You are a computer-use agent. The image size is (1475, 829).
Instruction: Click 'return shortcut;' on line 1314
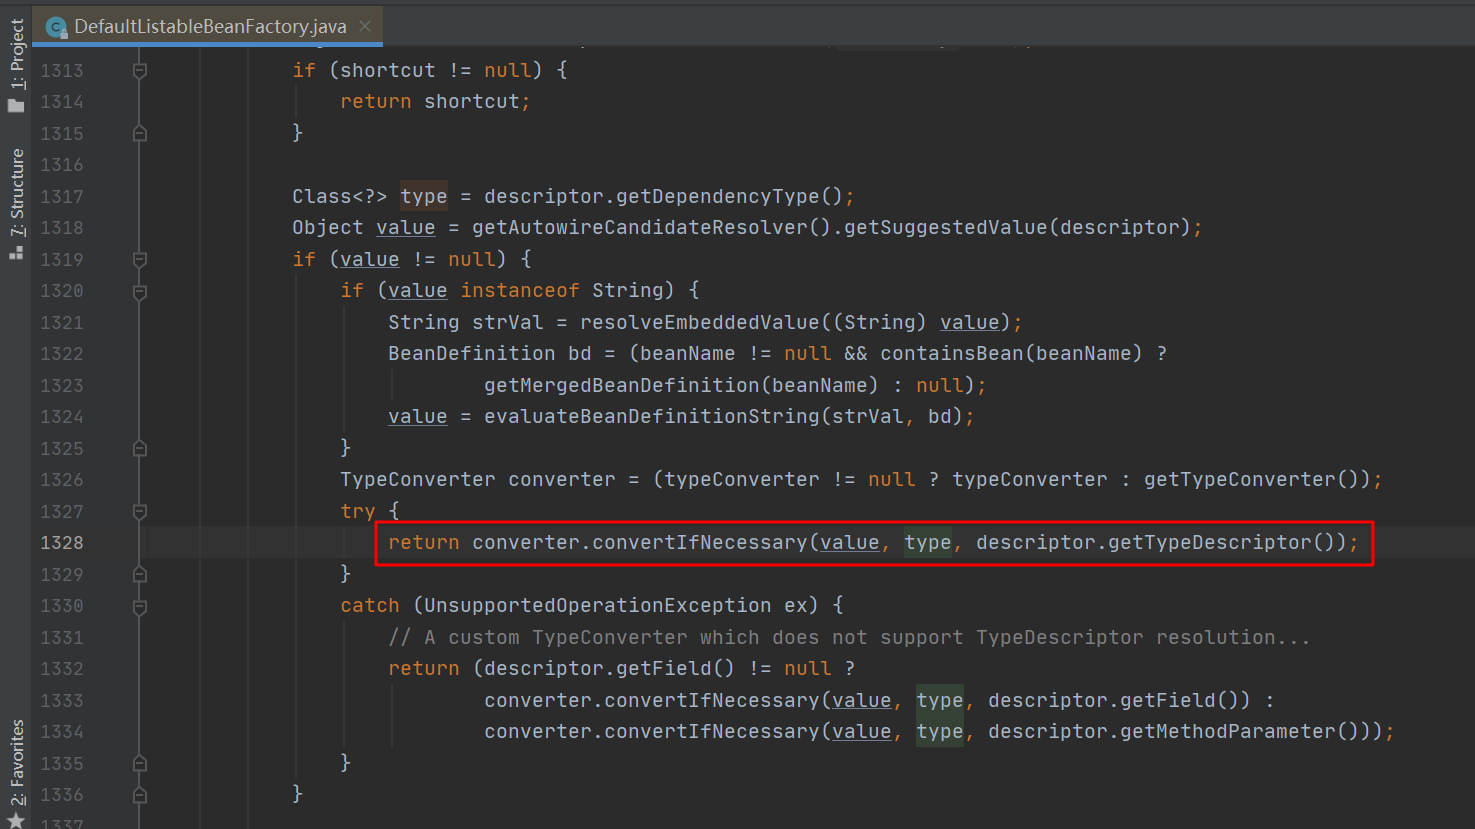coord(435,101)
